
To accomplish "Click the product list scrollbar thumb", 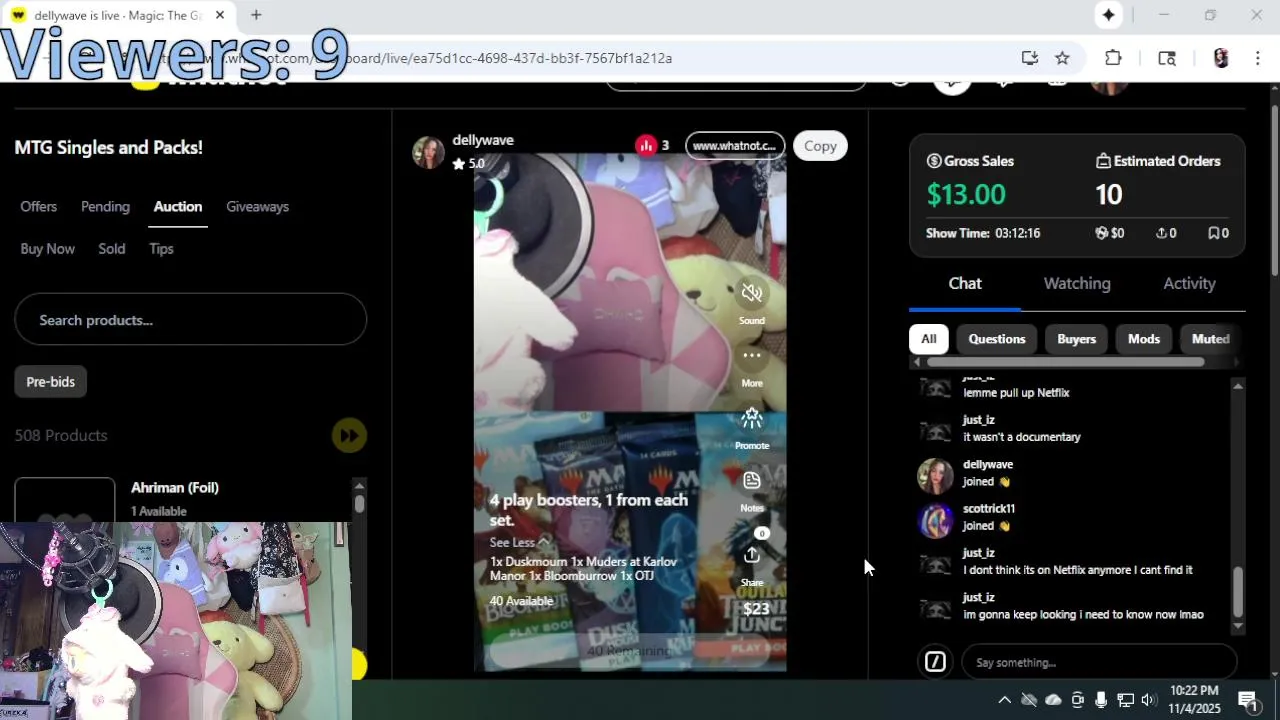I will click(359, 505).
